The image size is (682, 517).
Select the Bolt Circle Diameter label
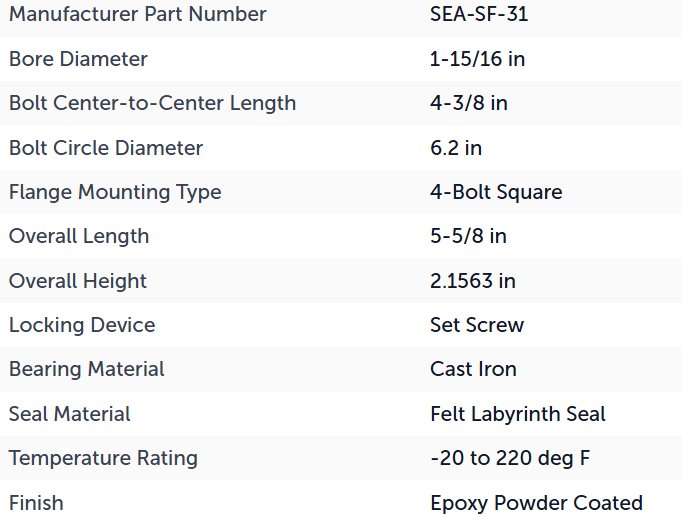106,148
